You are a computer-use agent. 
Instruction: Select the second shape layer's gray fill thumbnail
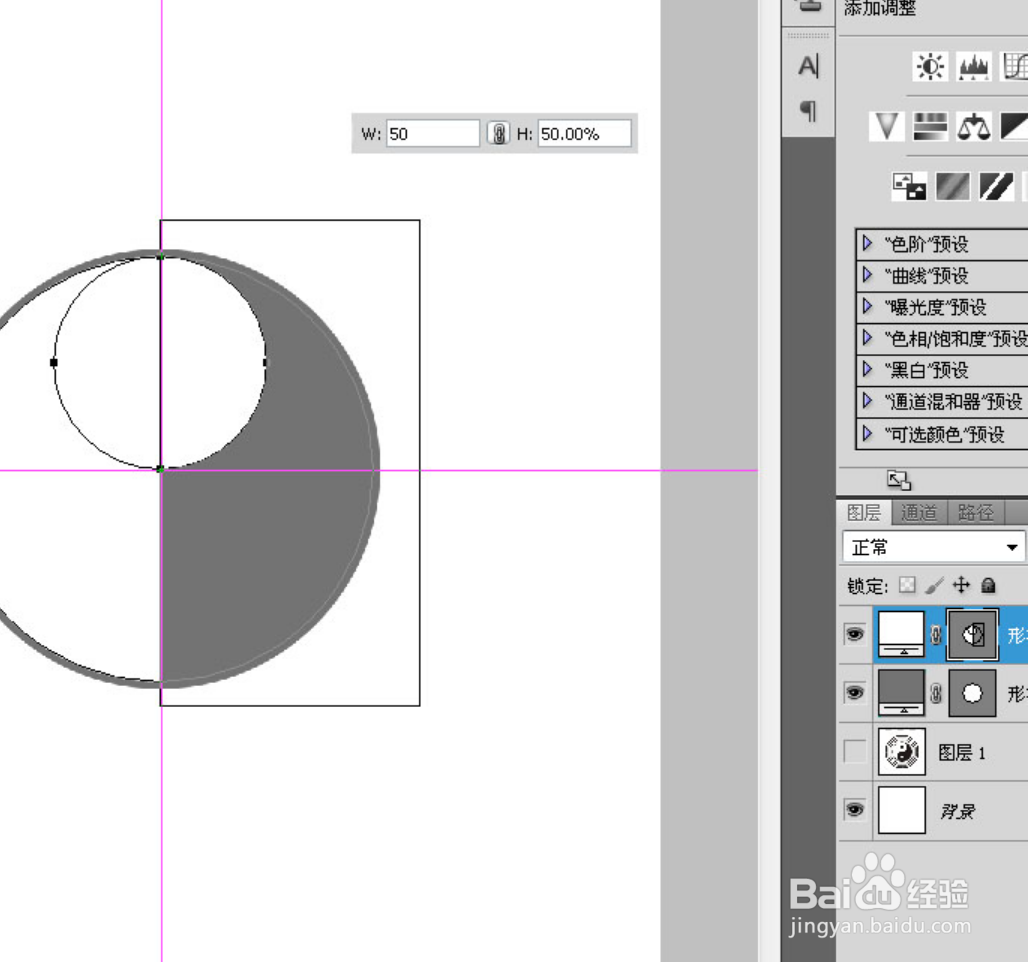coord(901,692)
